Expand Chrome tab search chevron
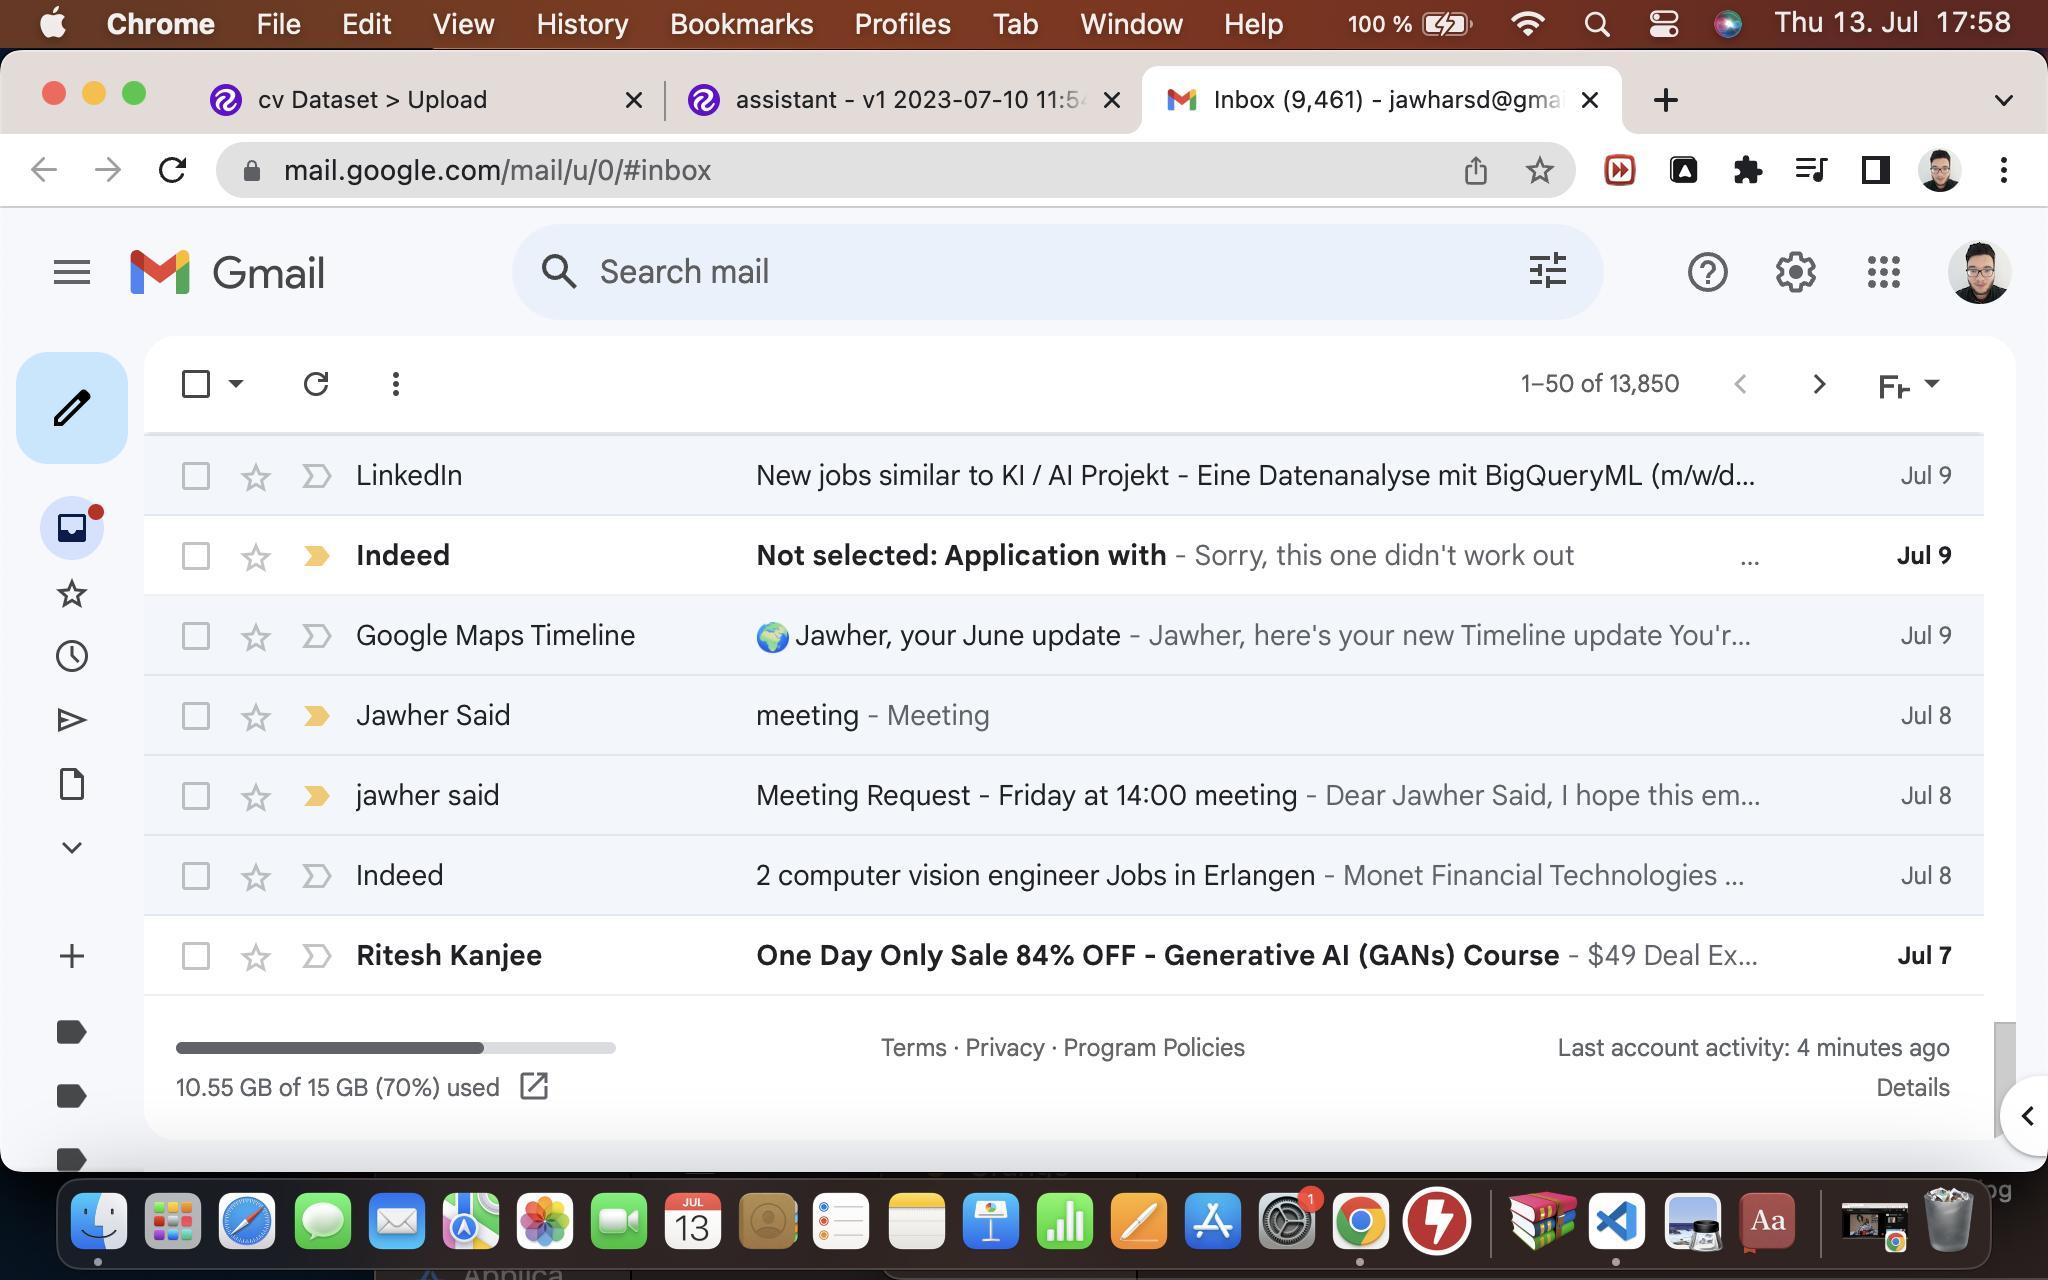Screen dimensions: 2048x1280 [2003, 100]
